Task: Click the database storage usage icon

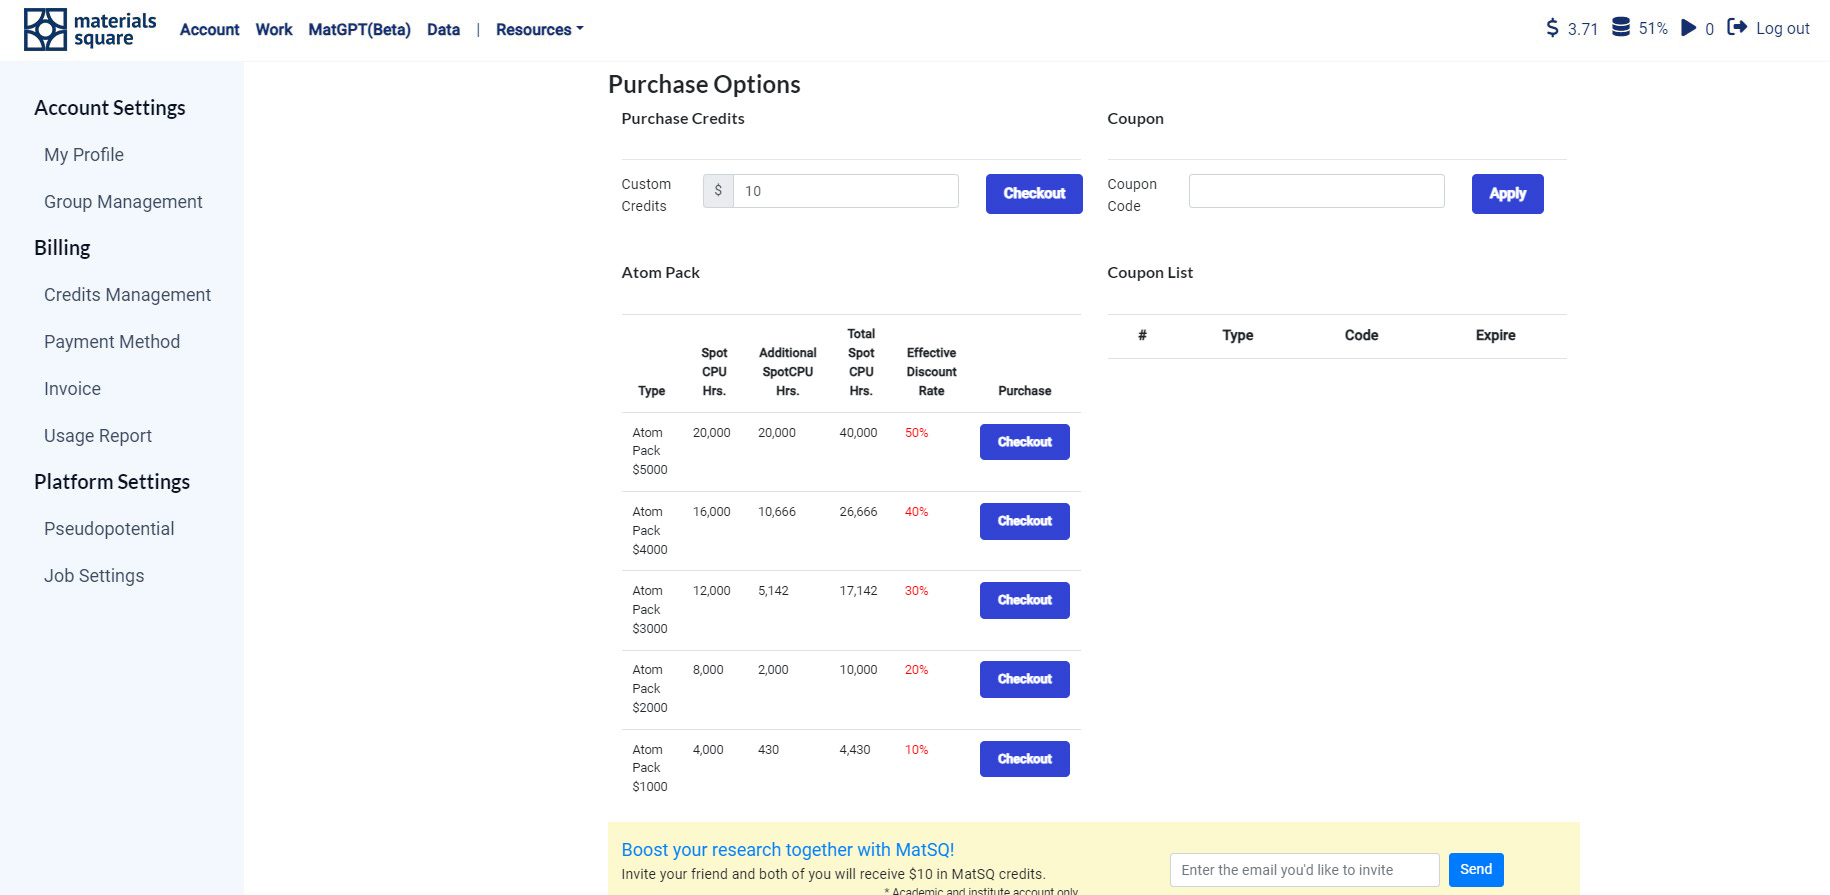Action: point(1621,28)
